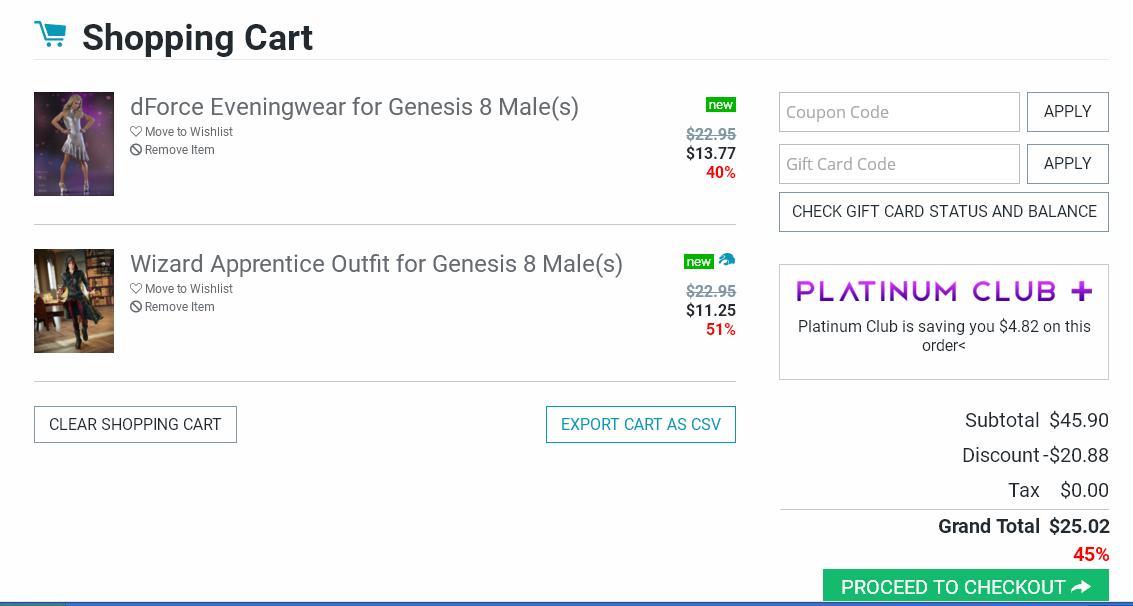Image resolution: width=1133 pixels, height=606 pixels.
Task: Open Wizard Apprentice Outfit for Genesis 8 title
Action: coord(376,264)
